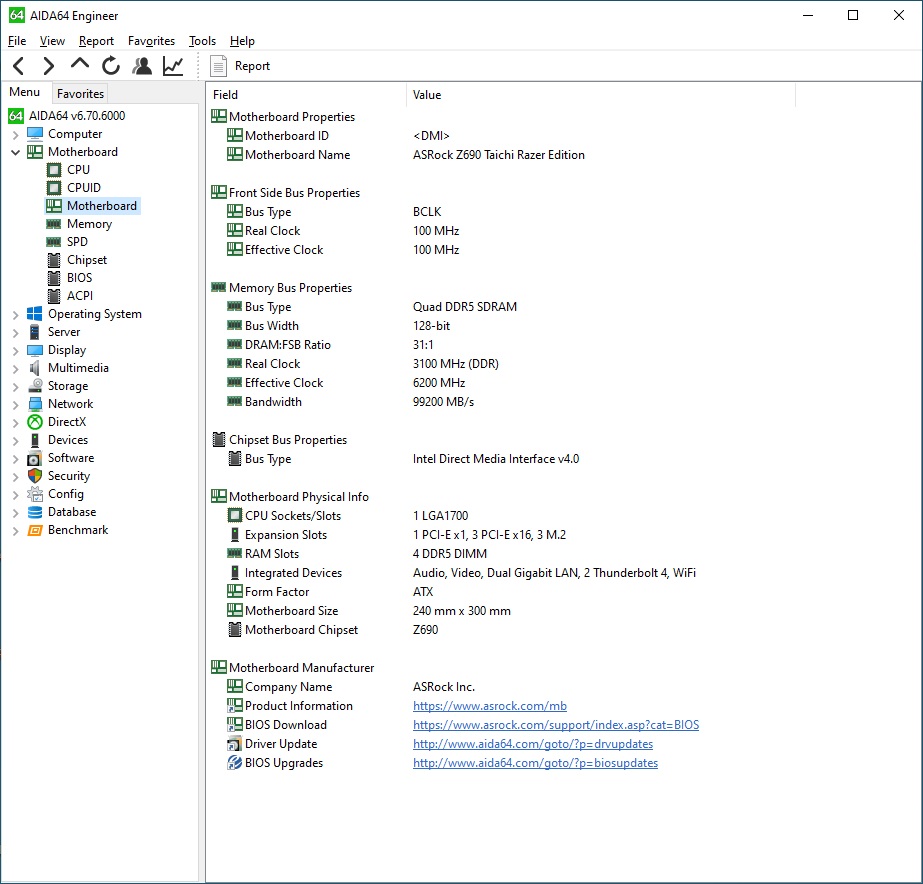Expand the Operating System node
Screen dimensions: 923x884
coord(16,315)
